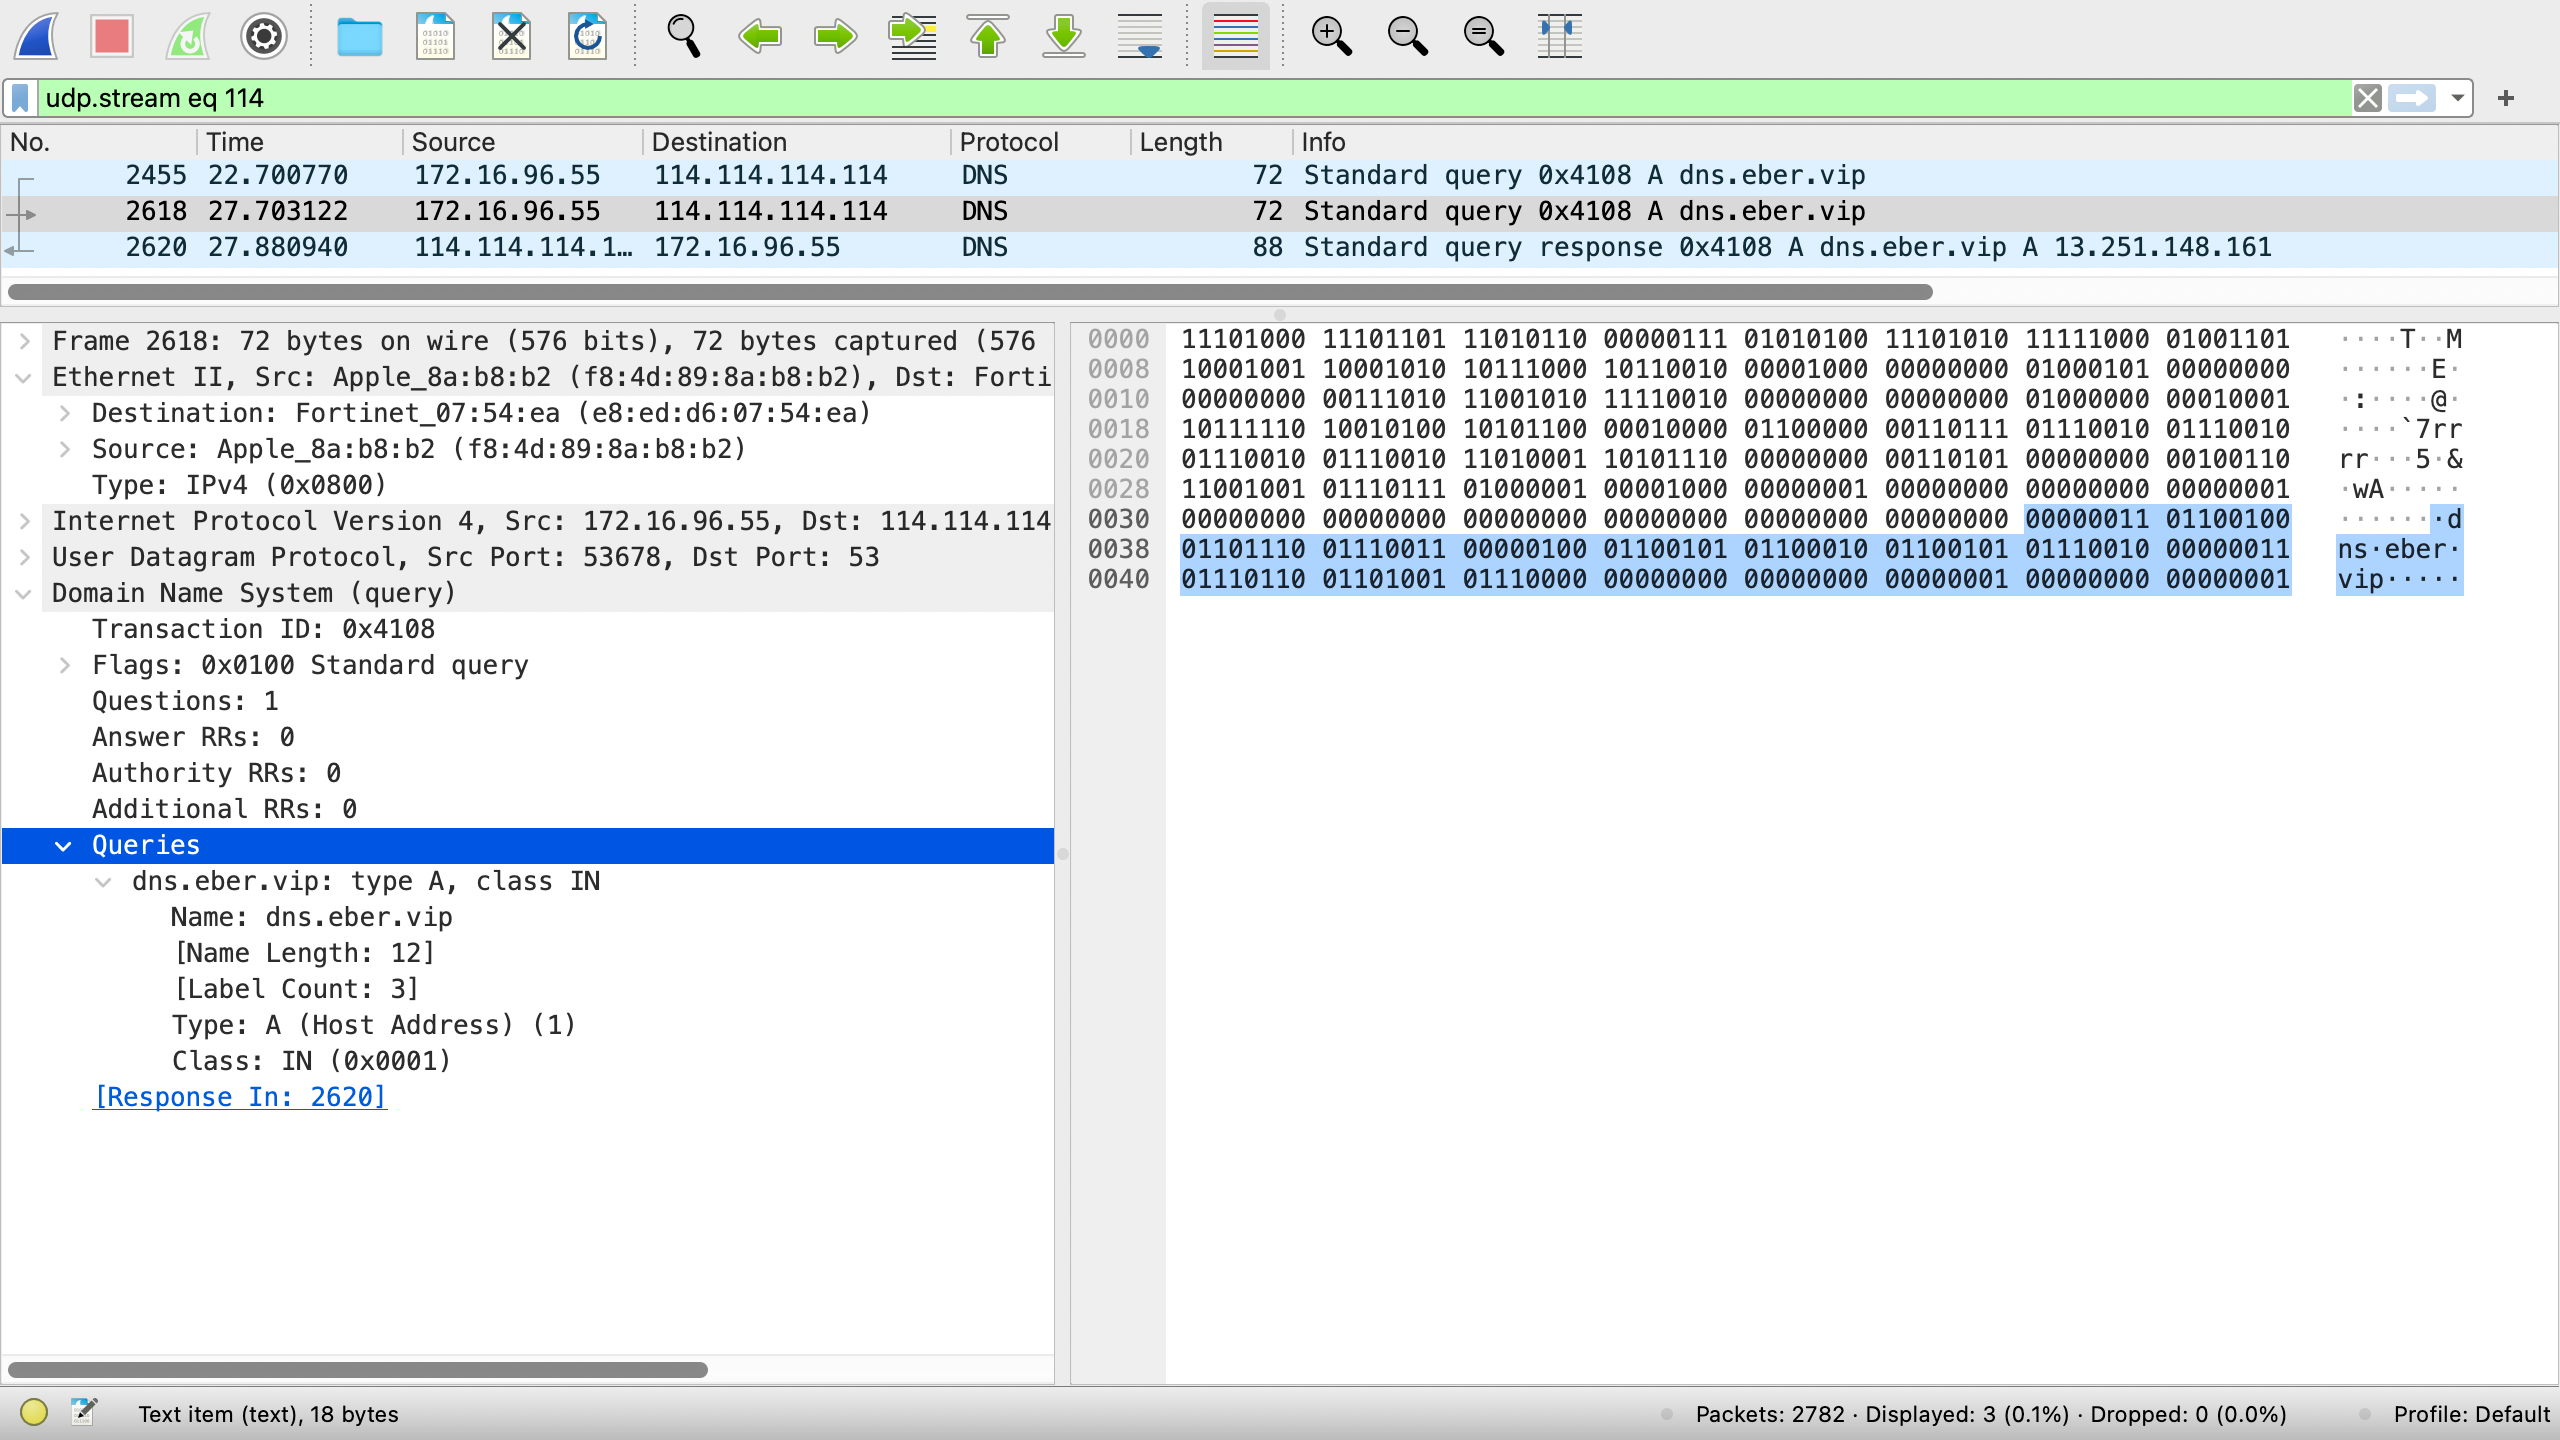This screenshot has width=2560, height=1440.
Task: Select packet 2455 in the list
Action: (1280, 176)
